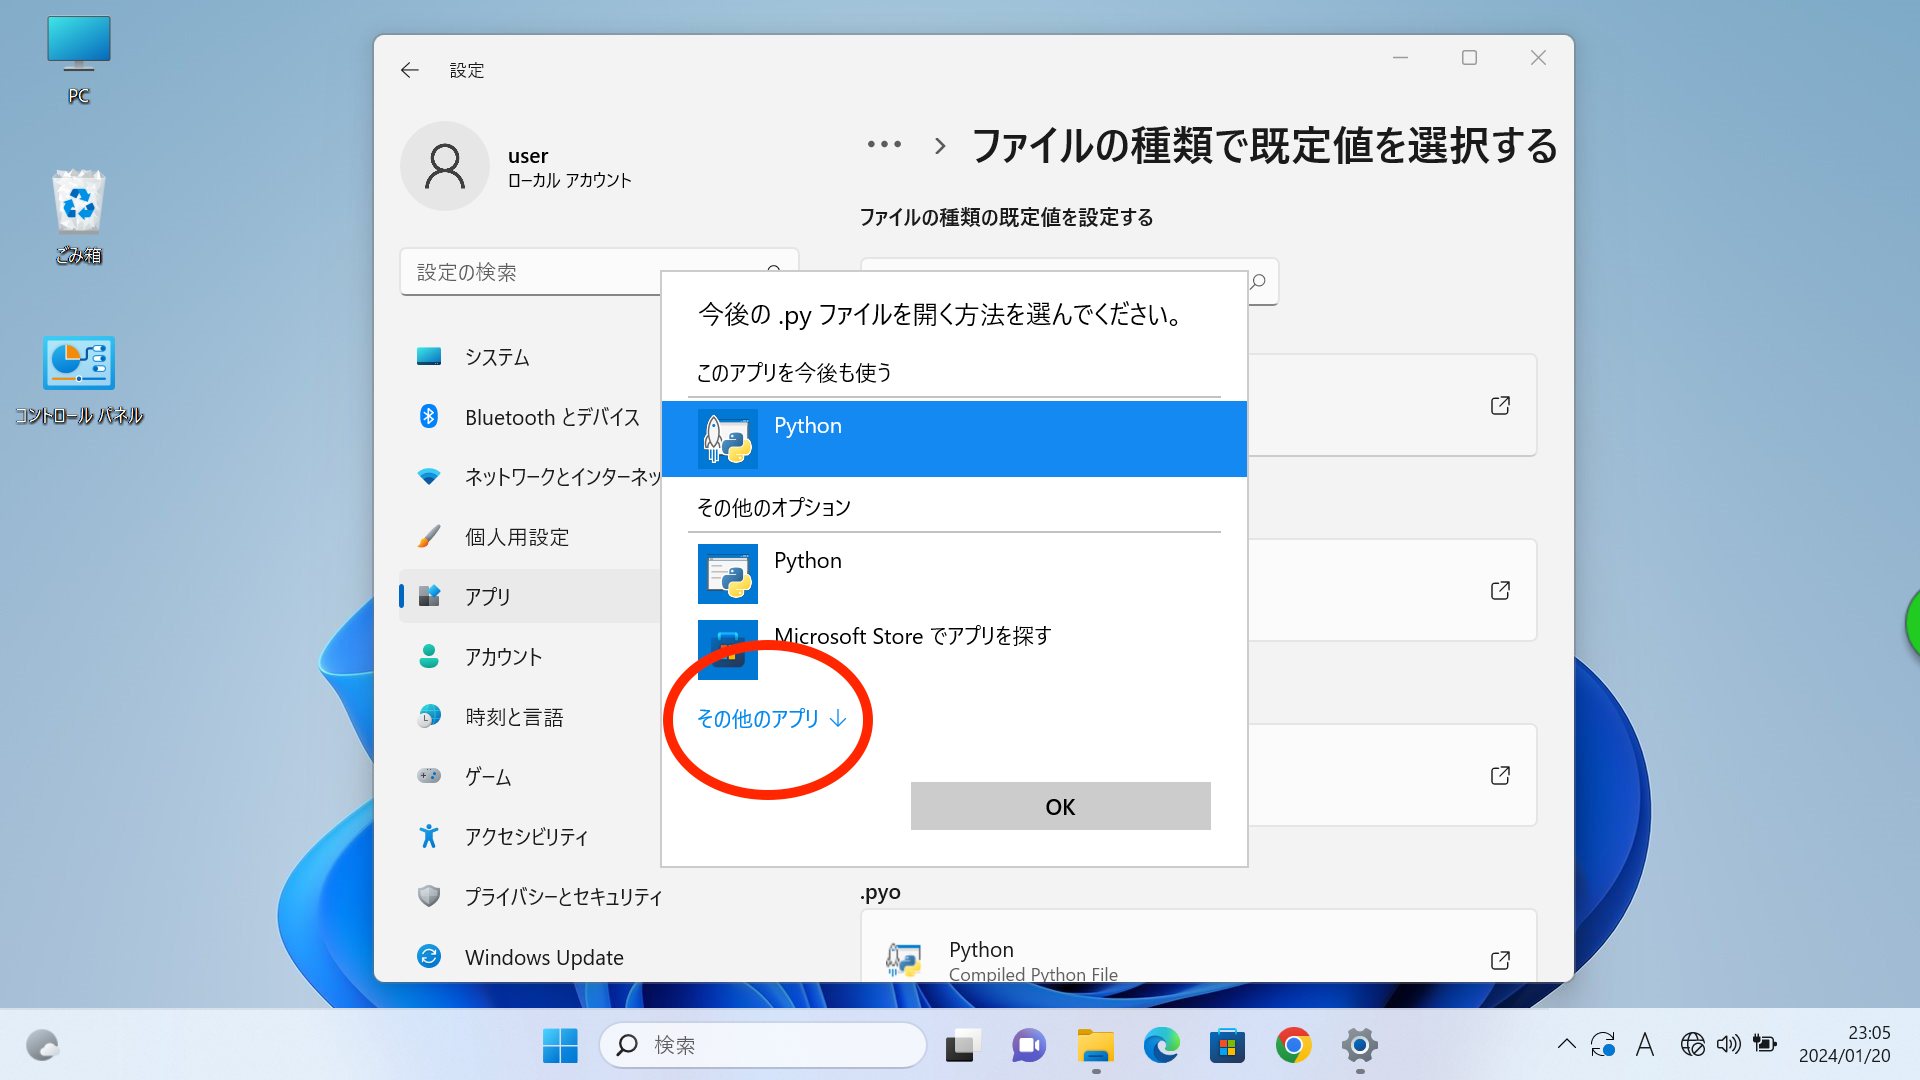1920x1080 pixels.
Task: Launch Google Chrome from the taskbar
Action: [x=1293, y=1045]
